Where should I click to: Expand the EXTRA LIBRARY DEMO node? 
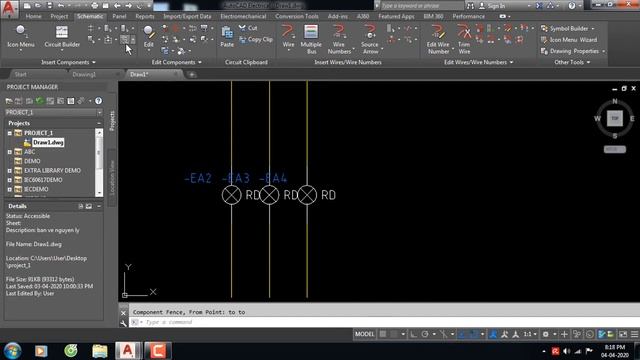tap(10, 171)
